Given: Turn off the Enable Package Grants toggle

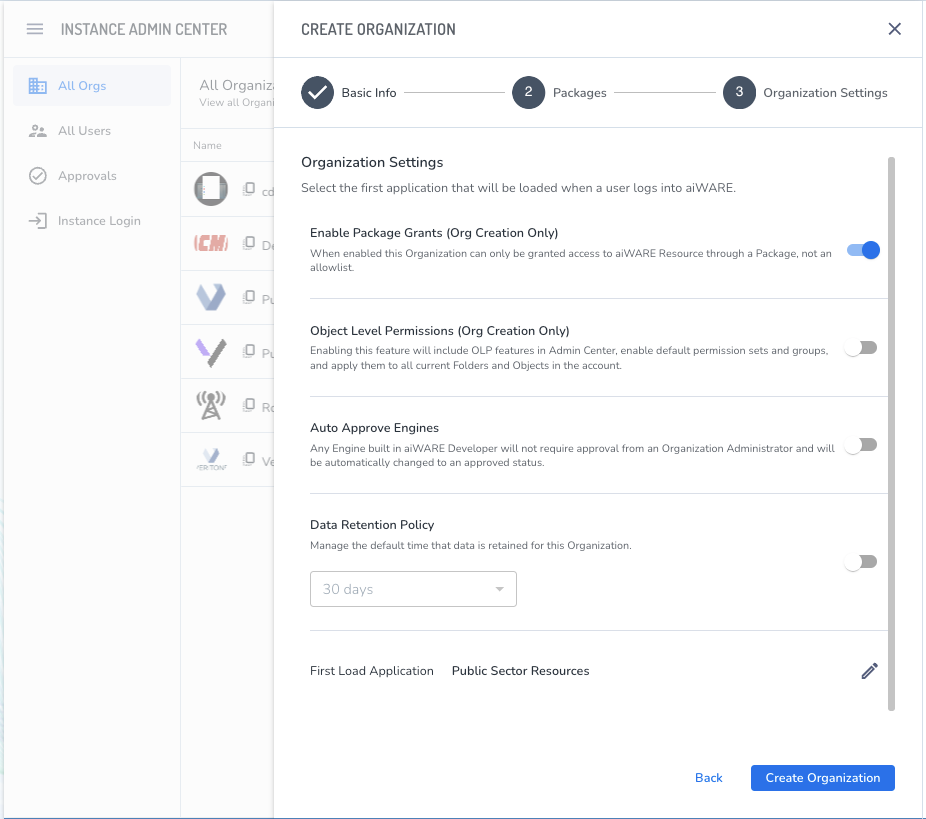Looking at the screenshot, I should (x=863, y=250).
